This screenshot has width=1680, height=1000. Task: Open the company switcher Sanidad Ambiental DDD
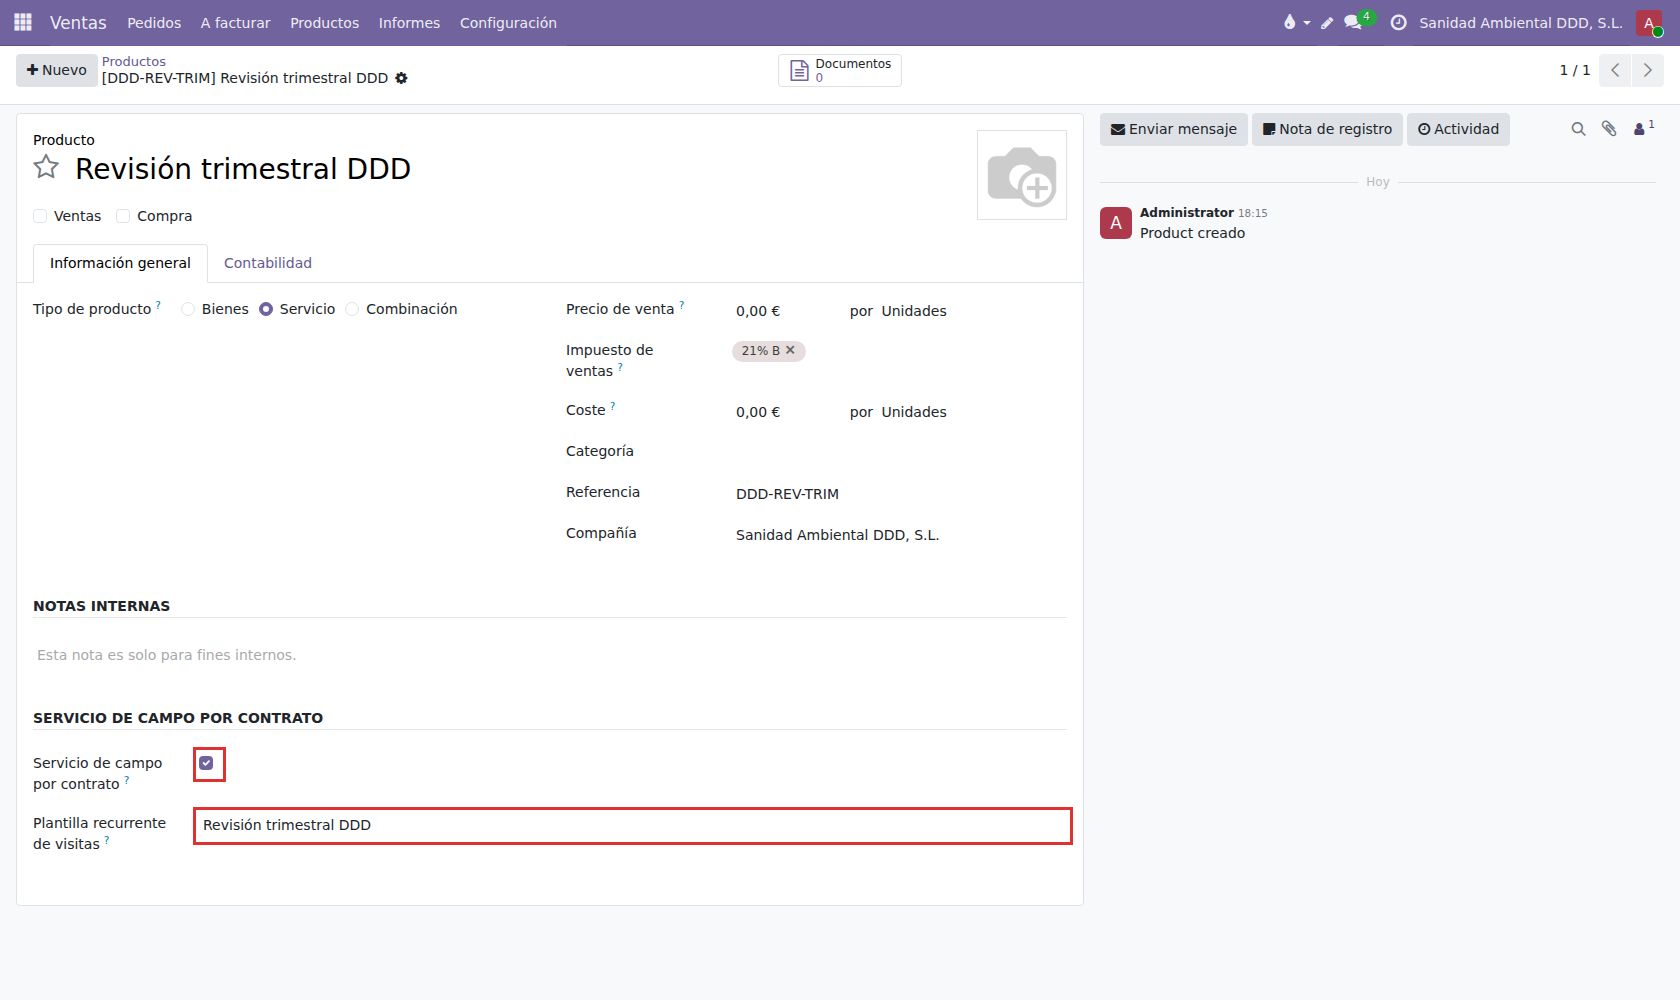[1520, 22]
